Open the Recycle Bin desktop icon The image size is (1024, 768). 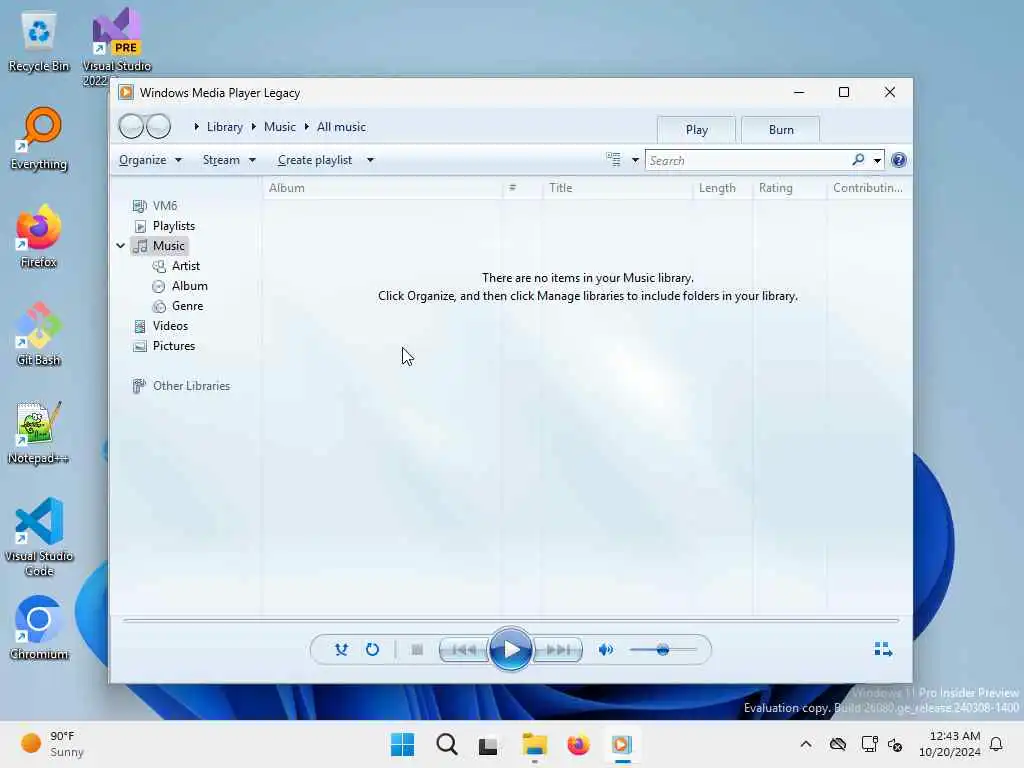(x=39, y=42)
